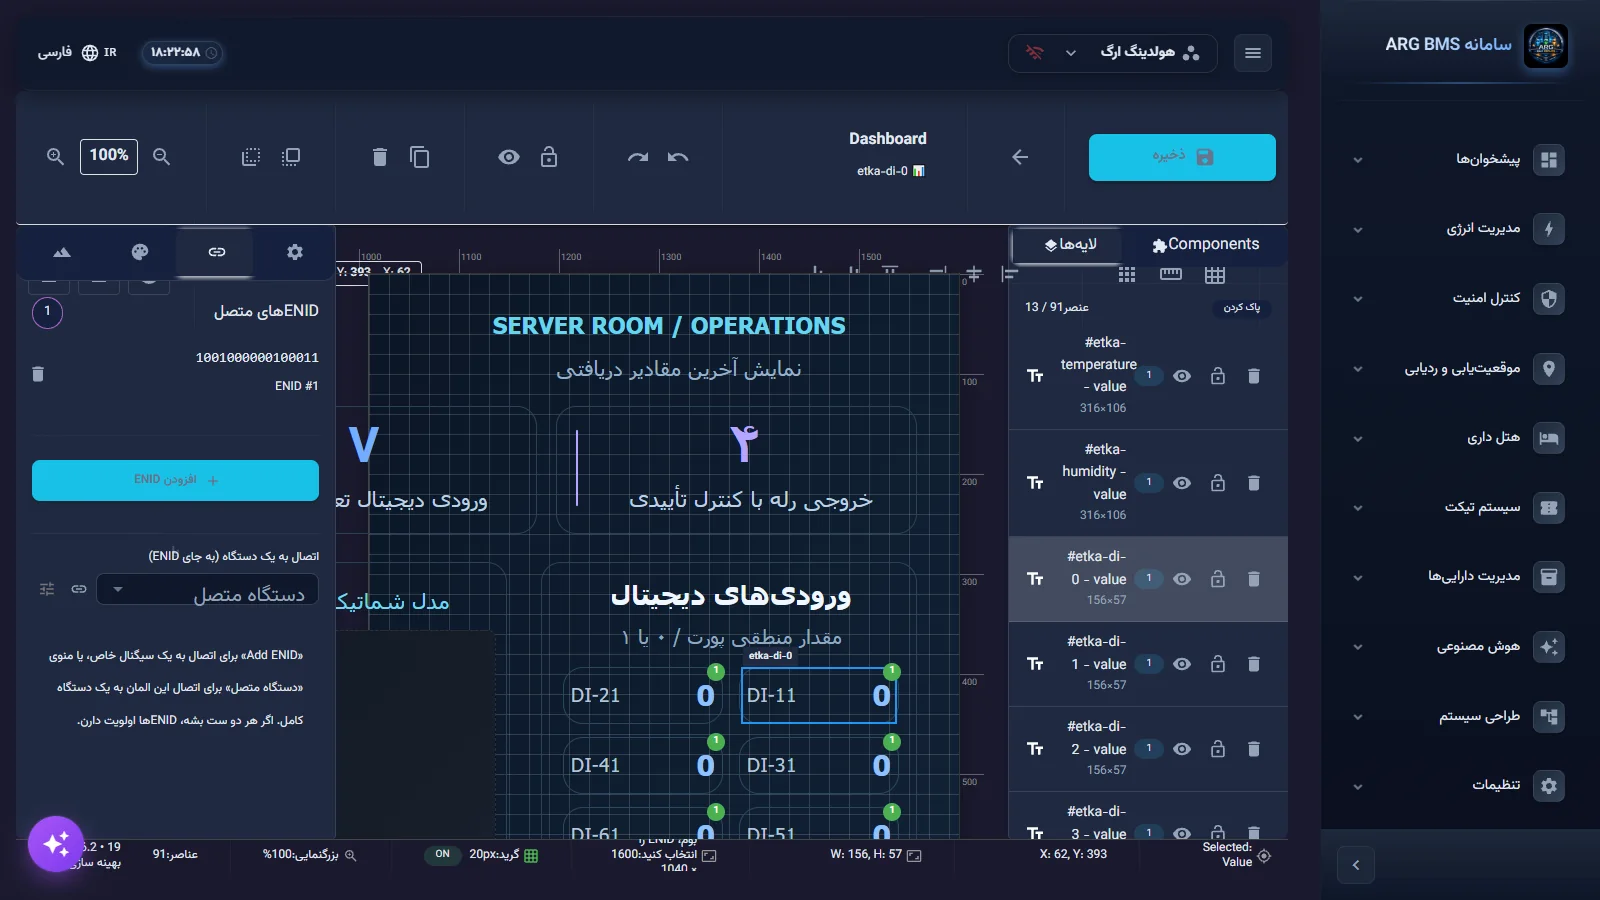Click the undo arrow in toolbar

pyautogui.click(x=678, y=157)
